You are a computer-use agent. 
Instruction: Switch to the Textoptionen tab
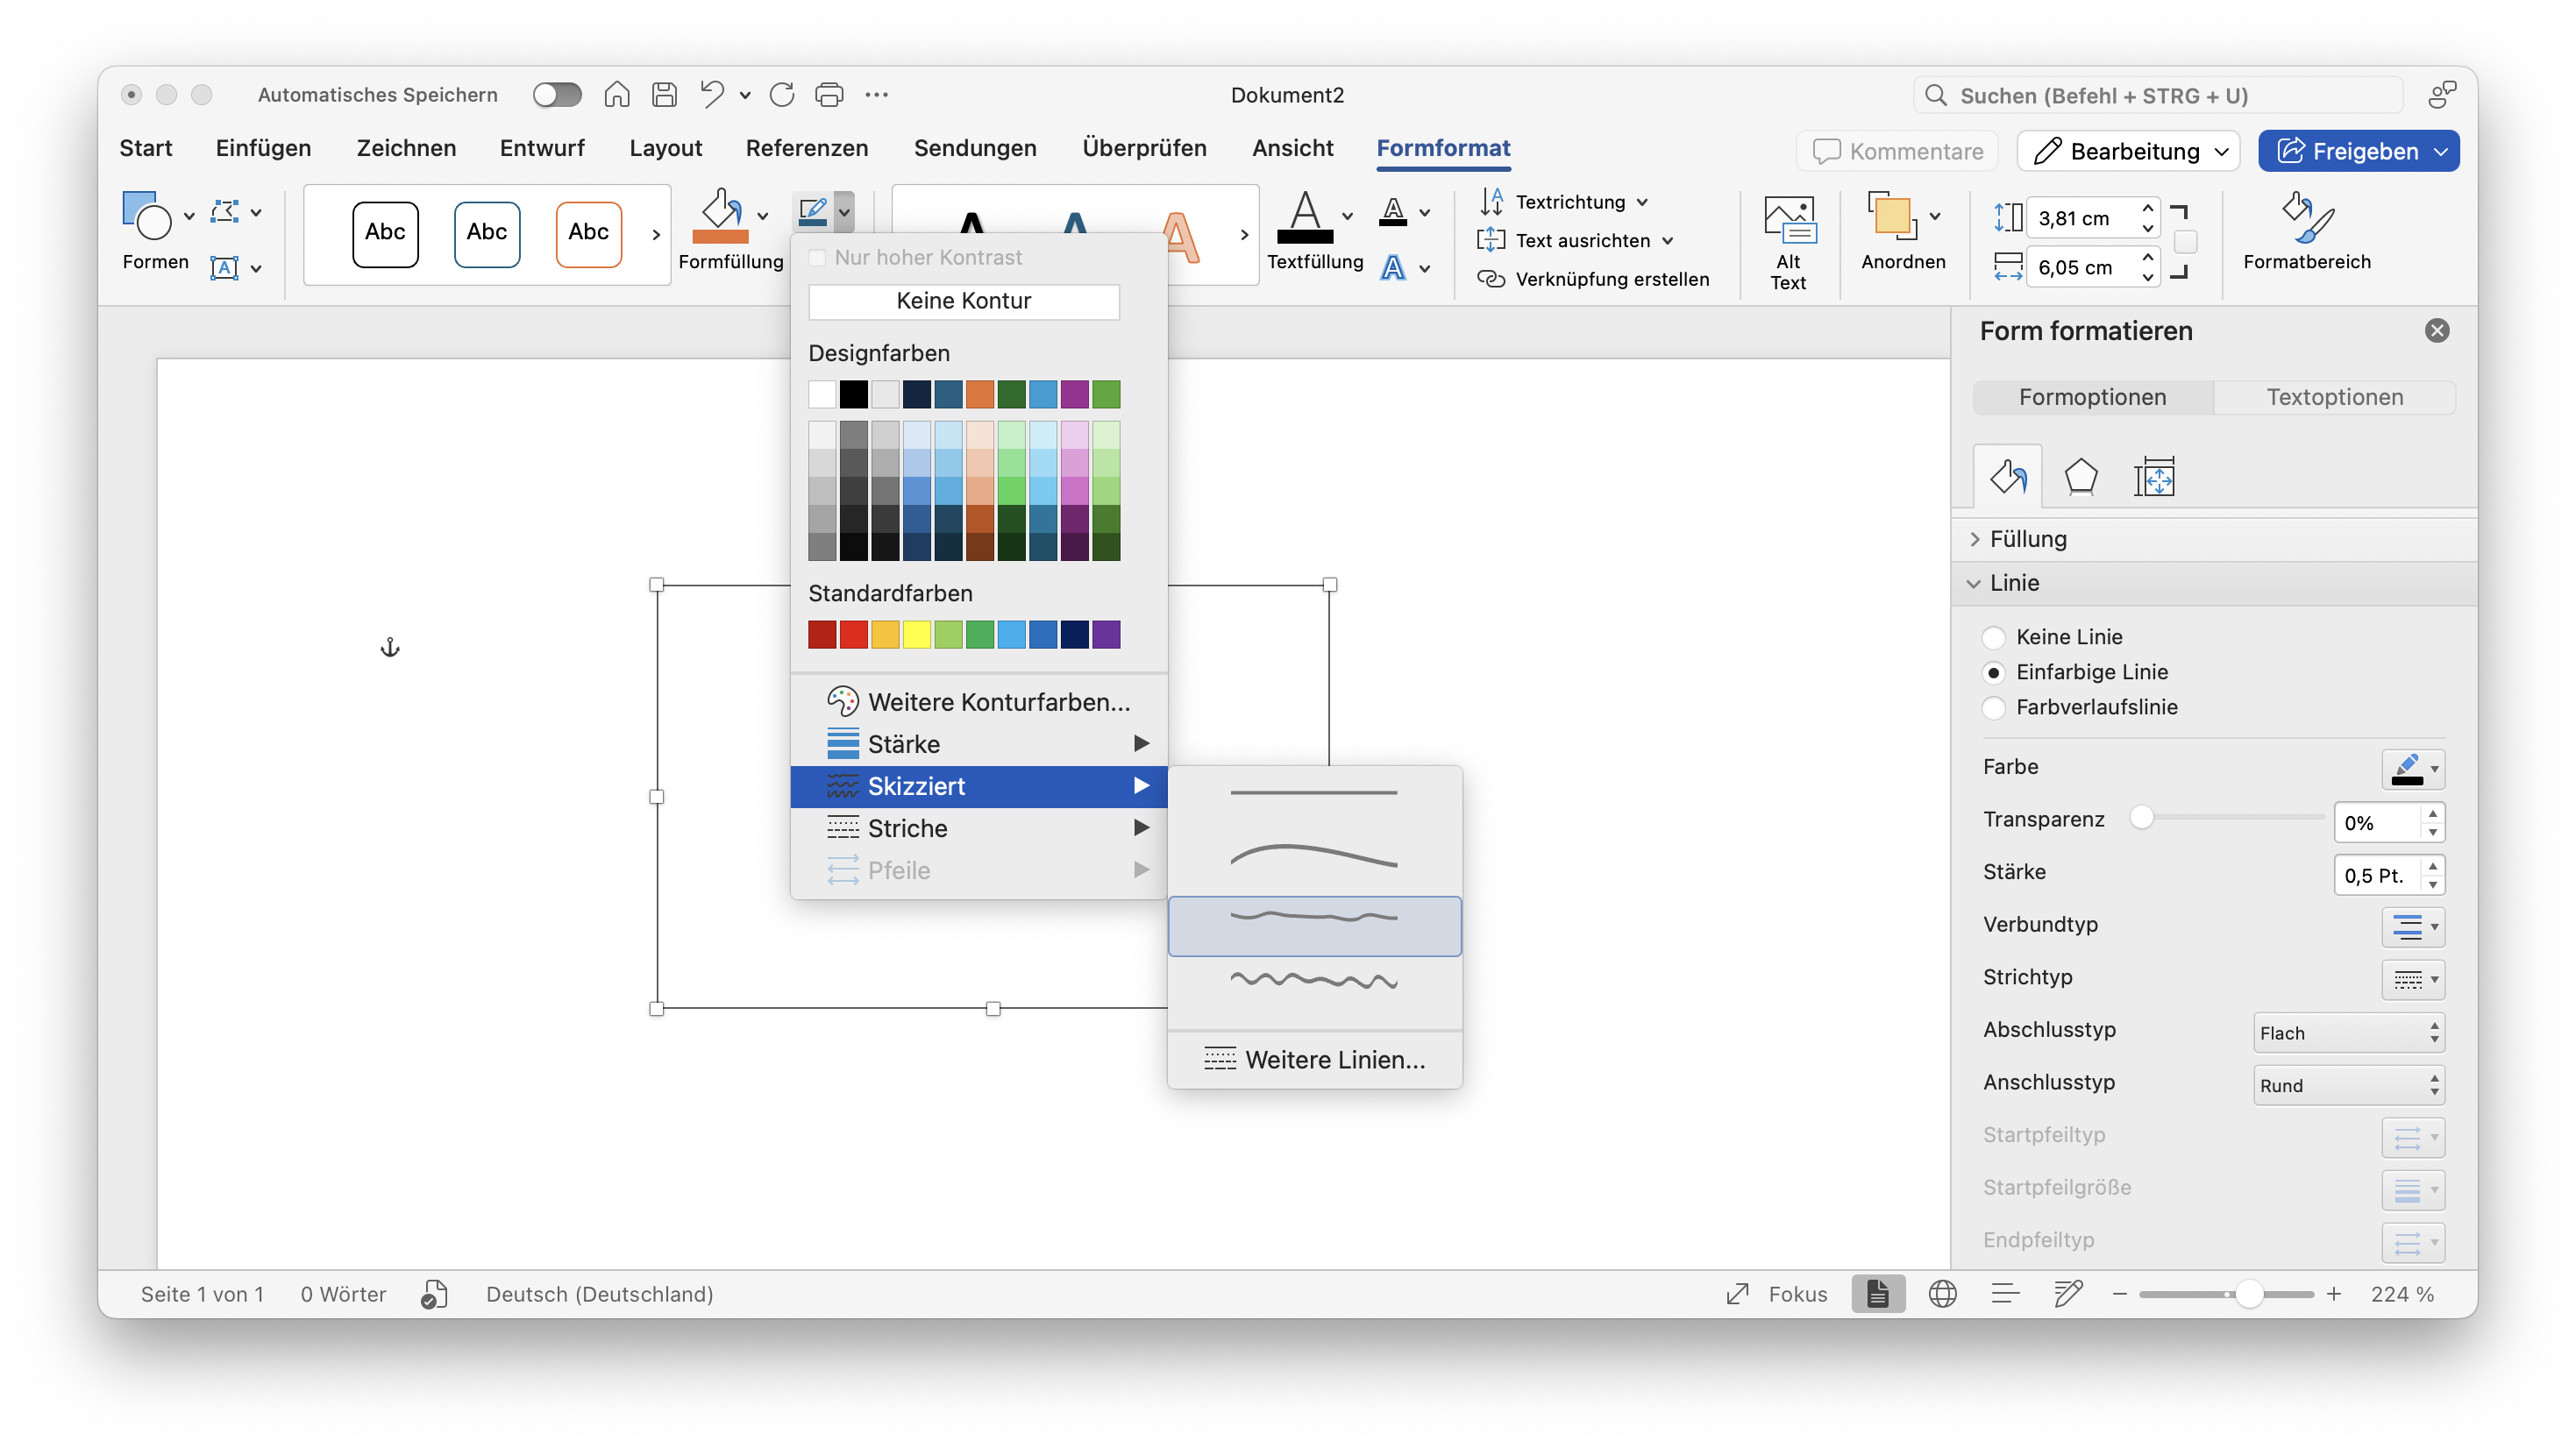tap(2334, 397)
